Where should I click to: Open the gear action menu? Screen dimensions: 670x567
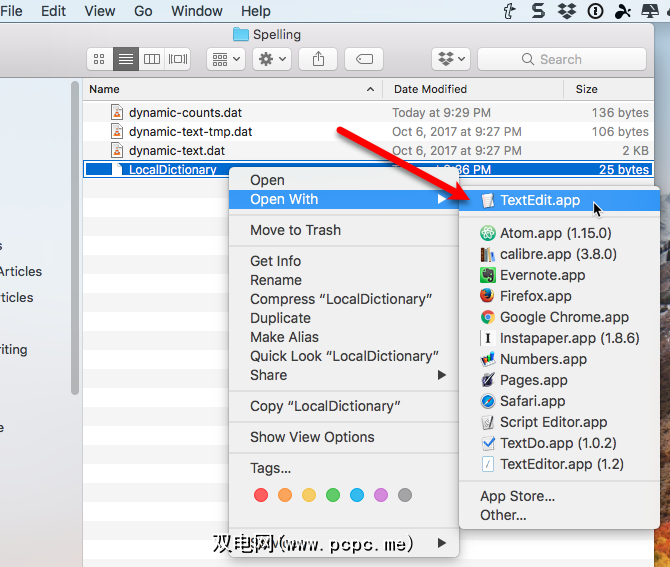click(272, 59)
